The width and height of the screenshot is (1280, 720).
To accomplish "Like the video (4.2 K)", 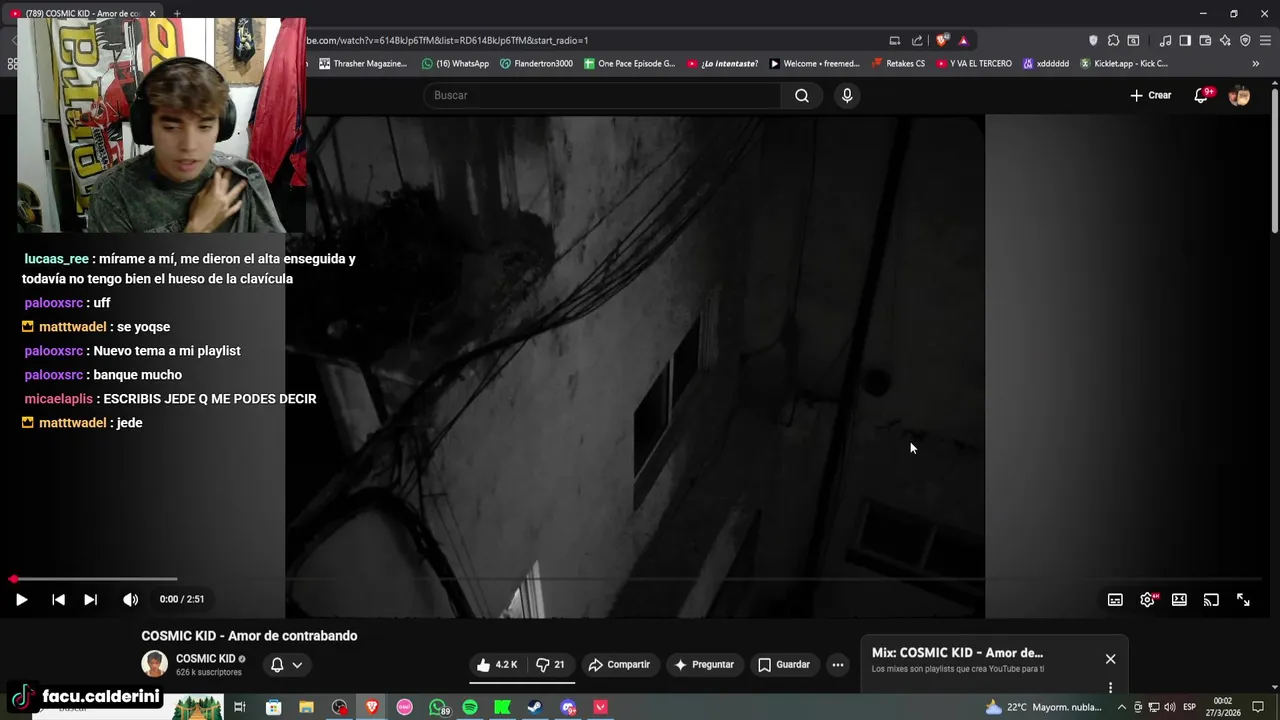I will 497,665.
